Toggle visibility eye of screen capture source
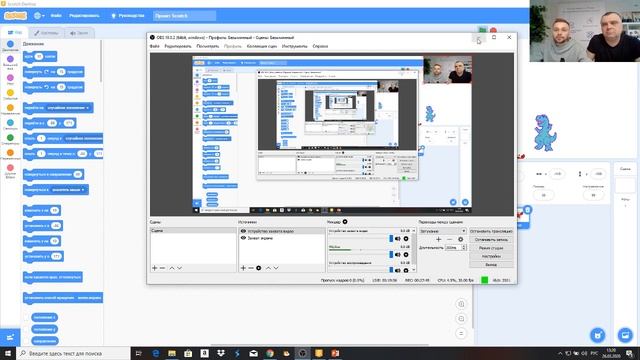640x360 pixels. click(x=243, y=238)
